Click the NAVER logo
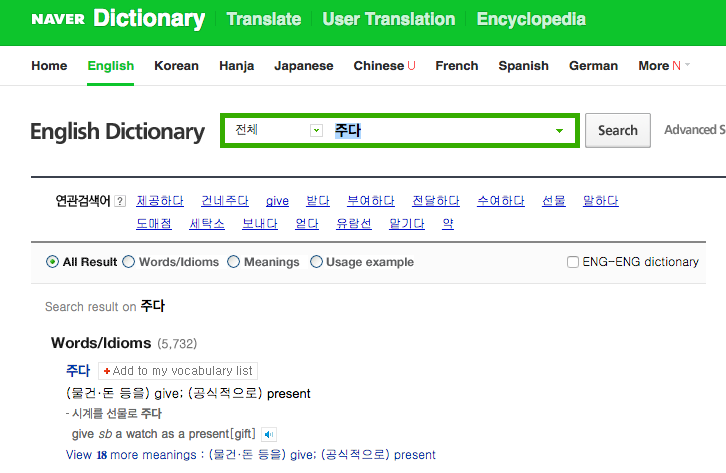The height and width of the screenshot is (473, 726). (57, 19)
